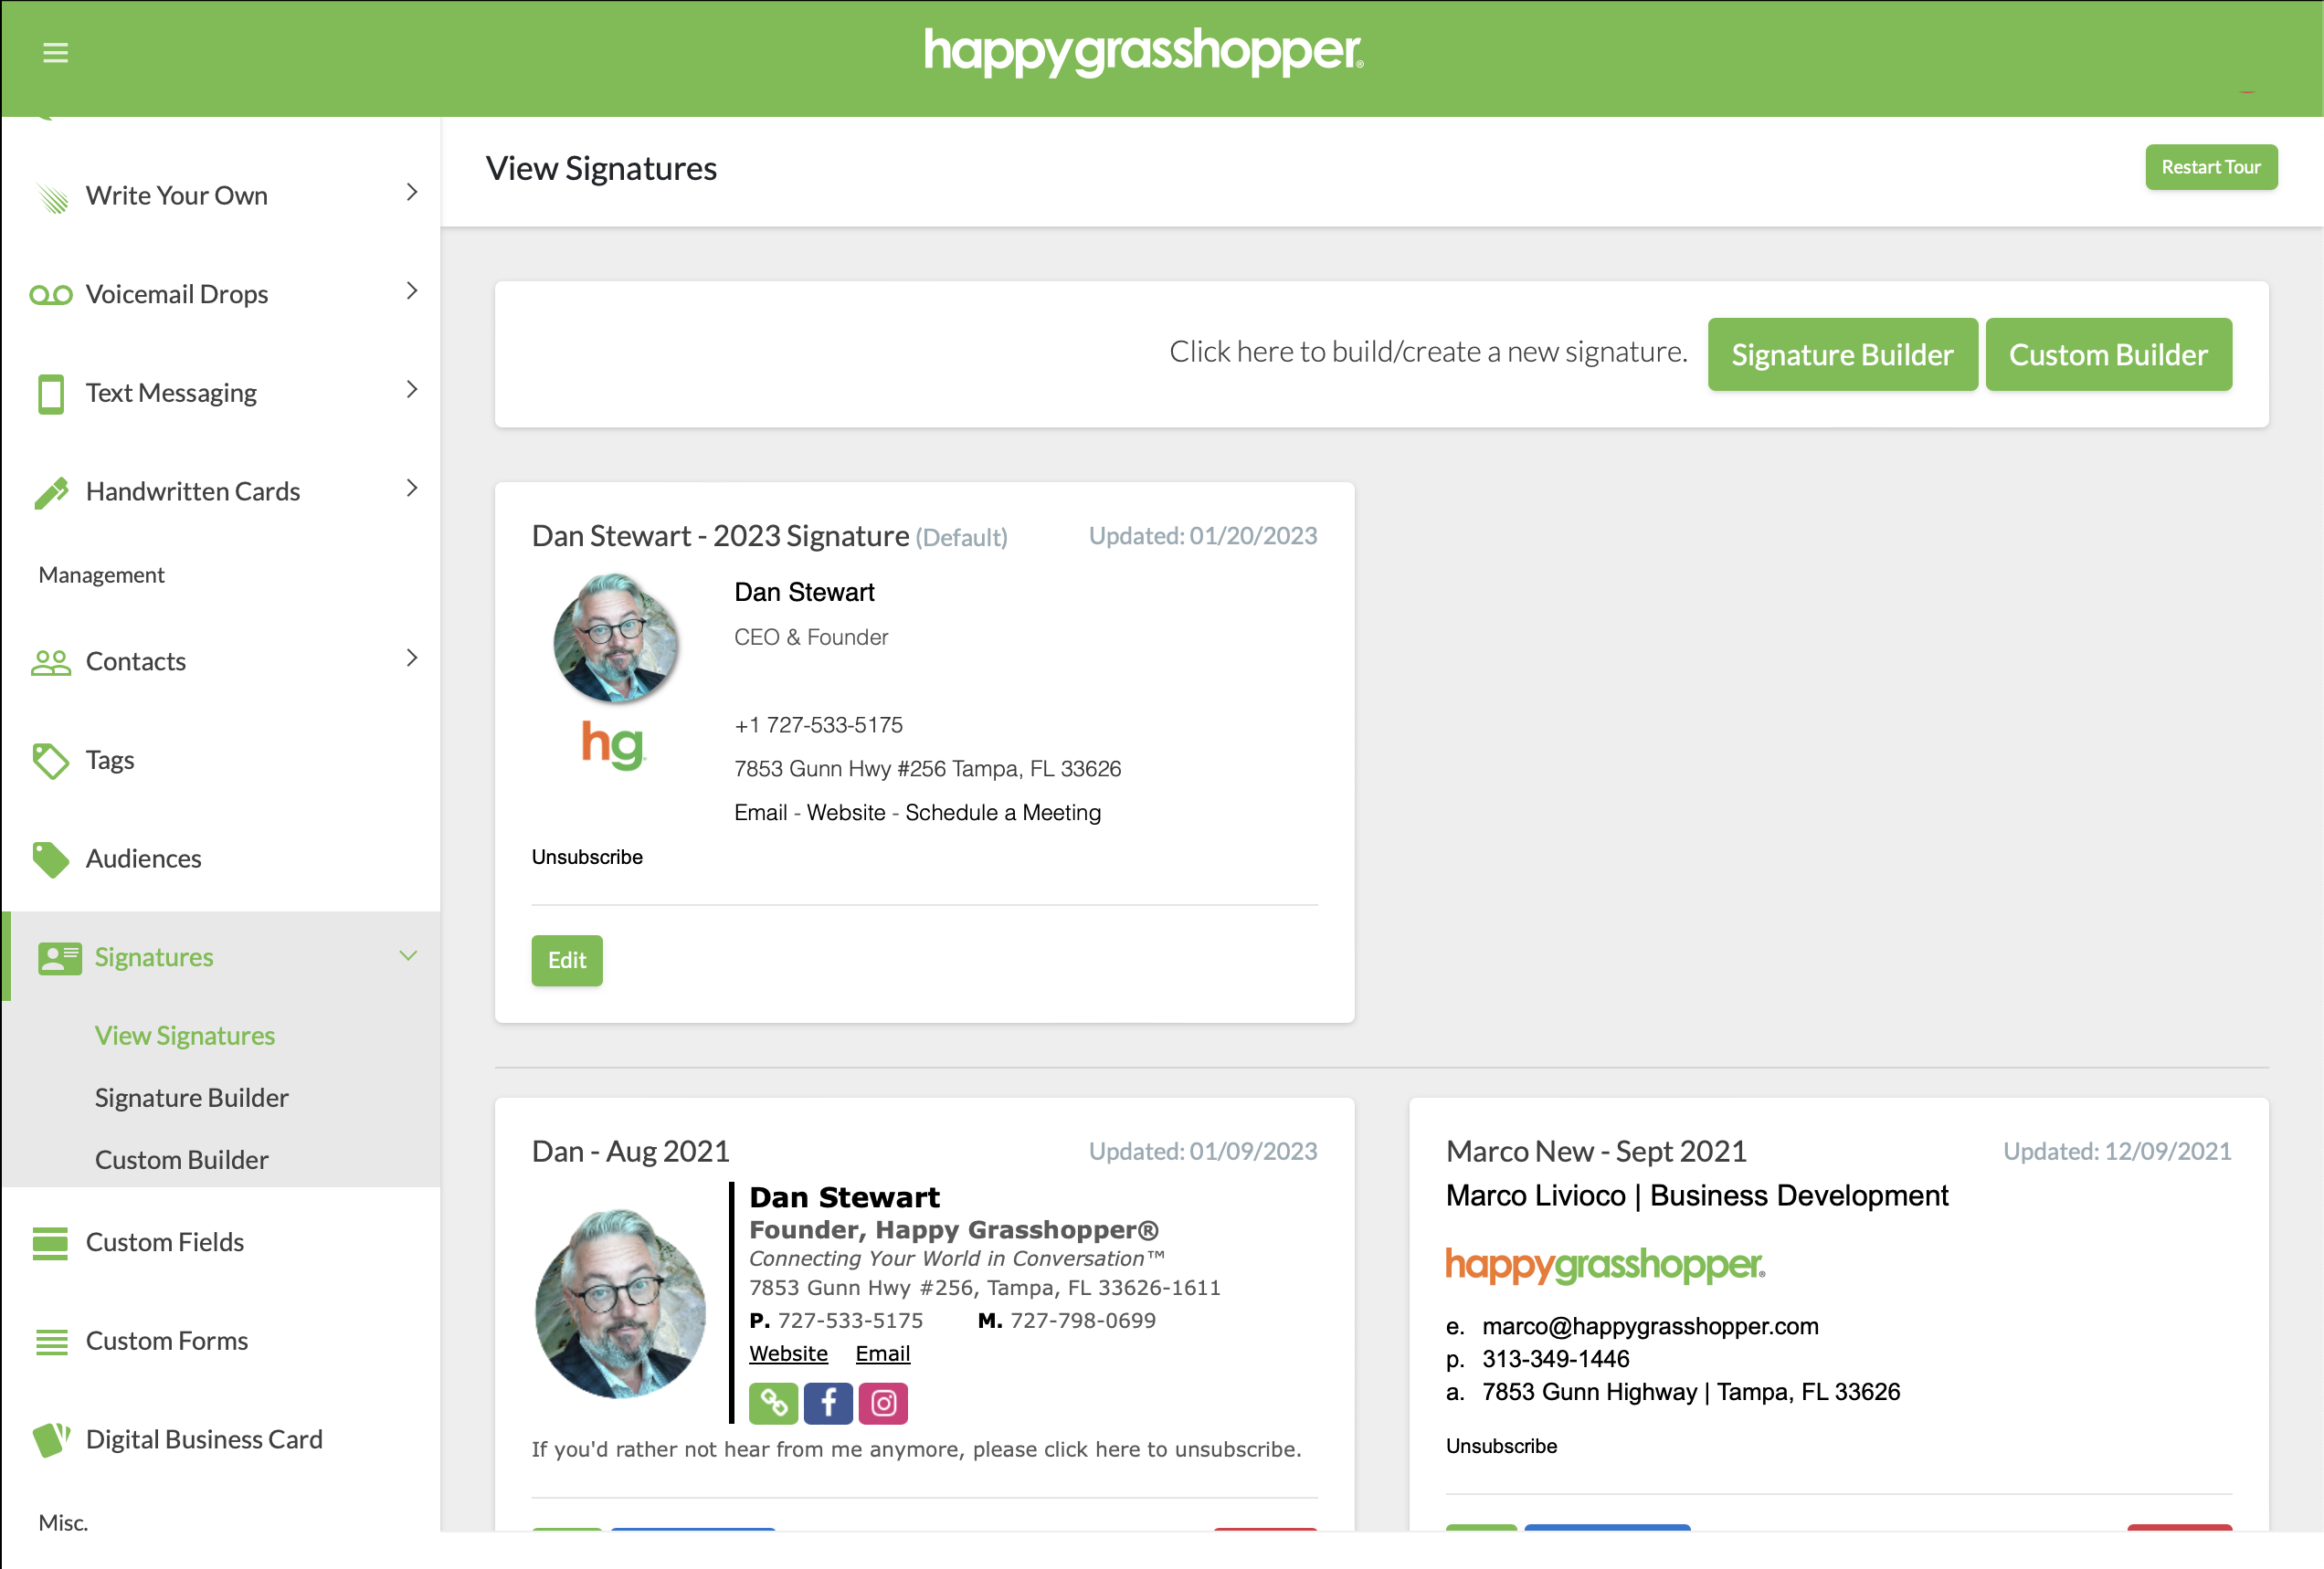Click the Restart Tour button
2324x1569 pixels.
tap(2211, 167)
